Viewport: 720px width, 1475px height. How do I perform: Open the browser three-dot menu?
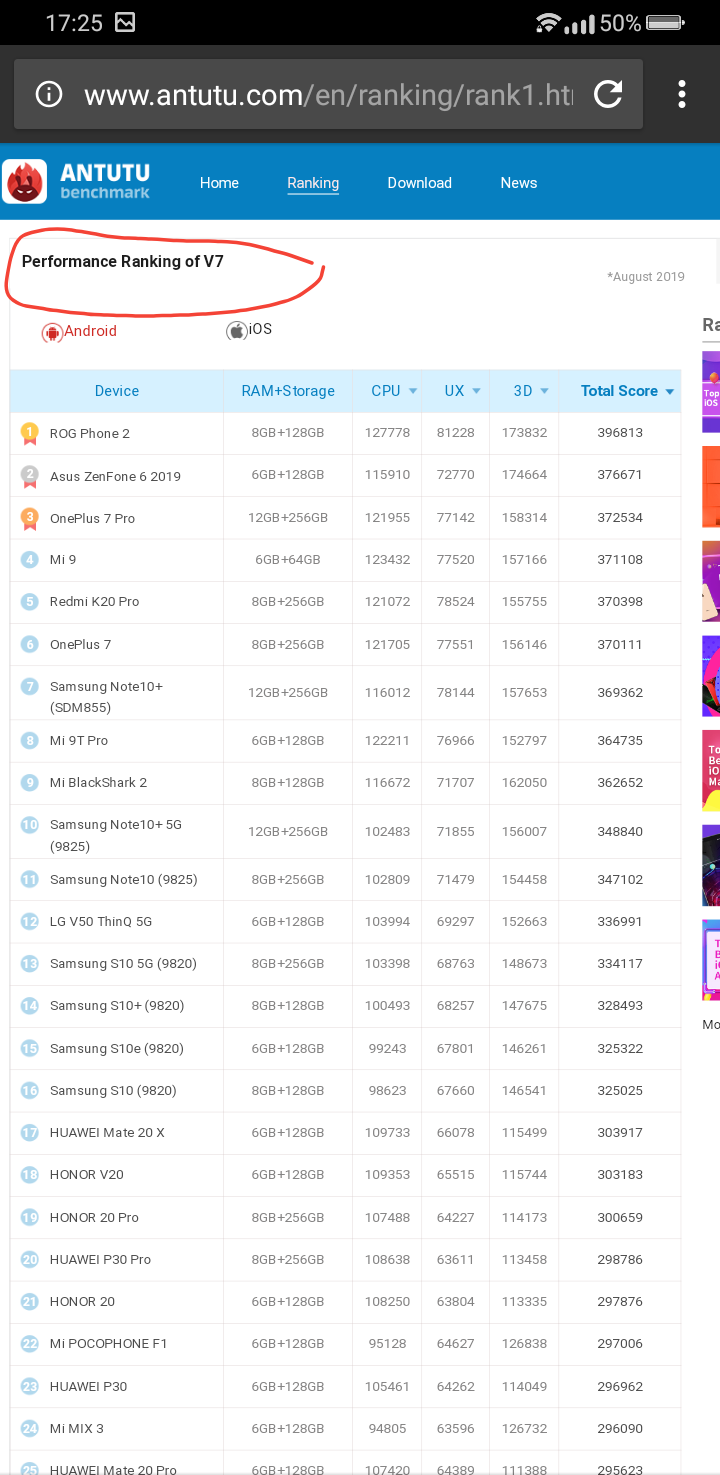pos(682,95)
